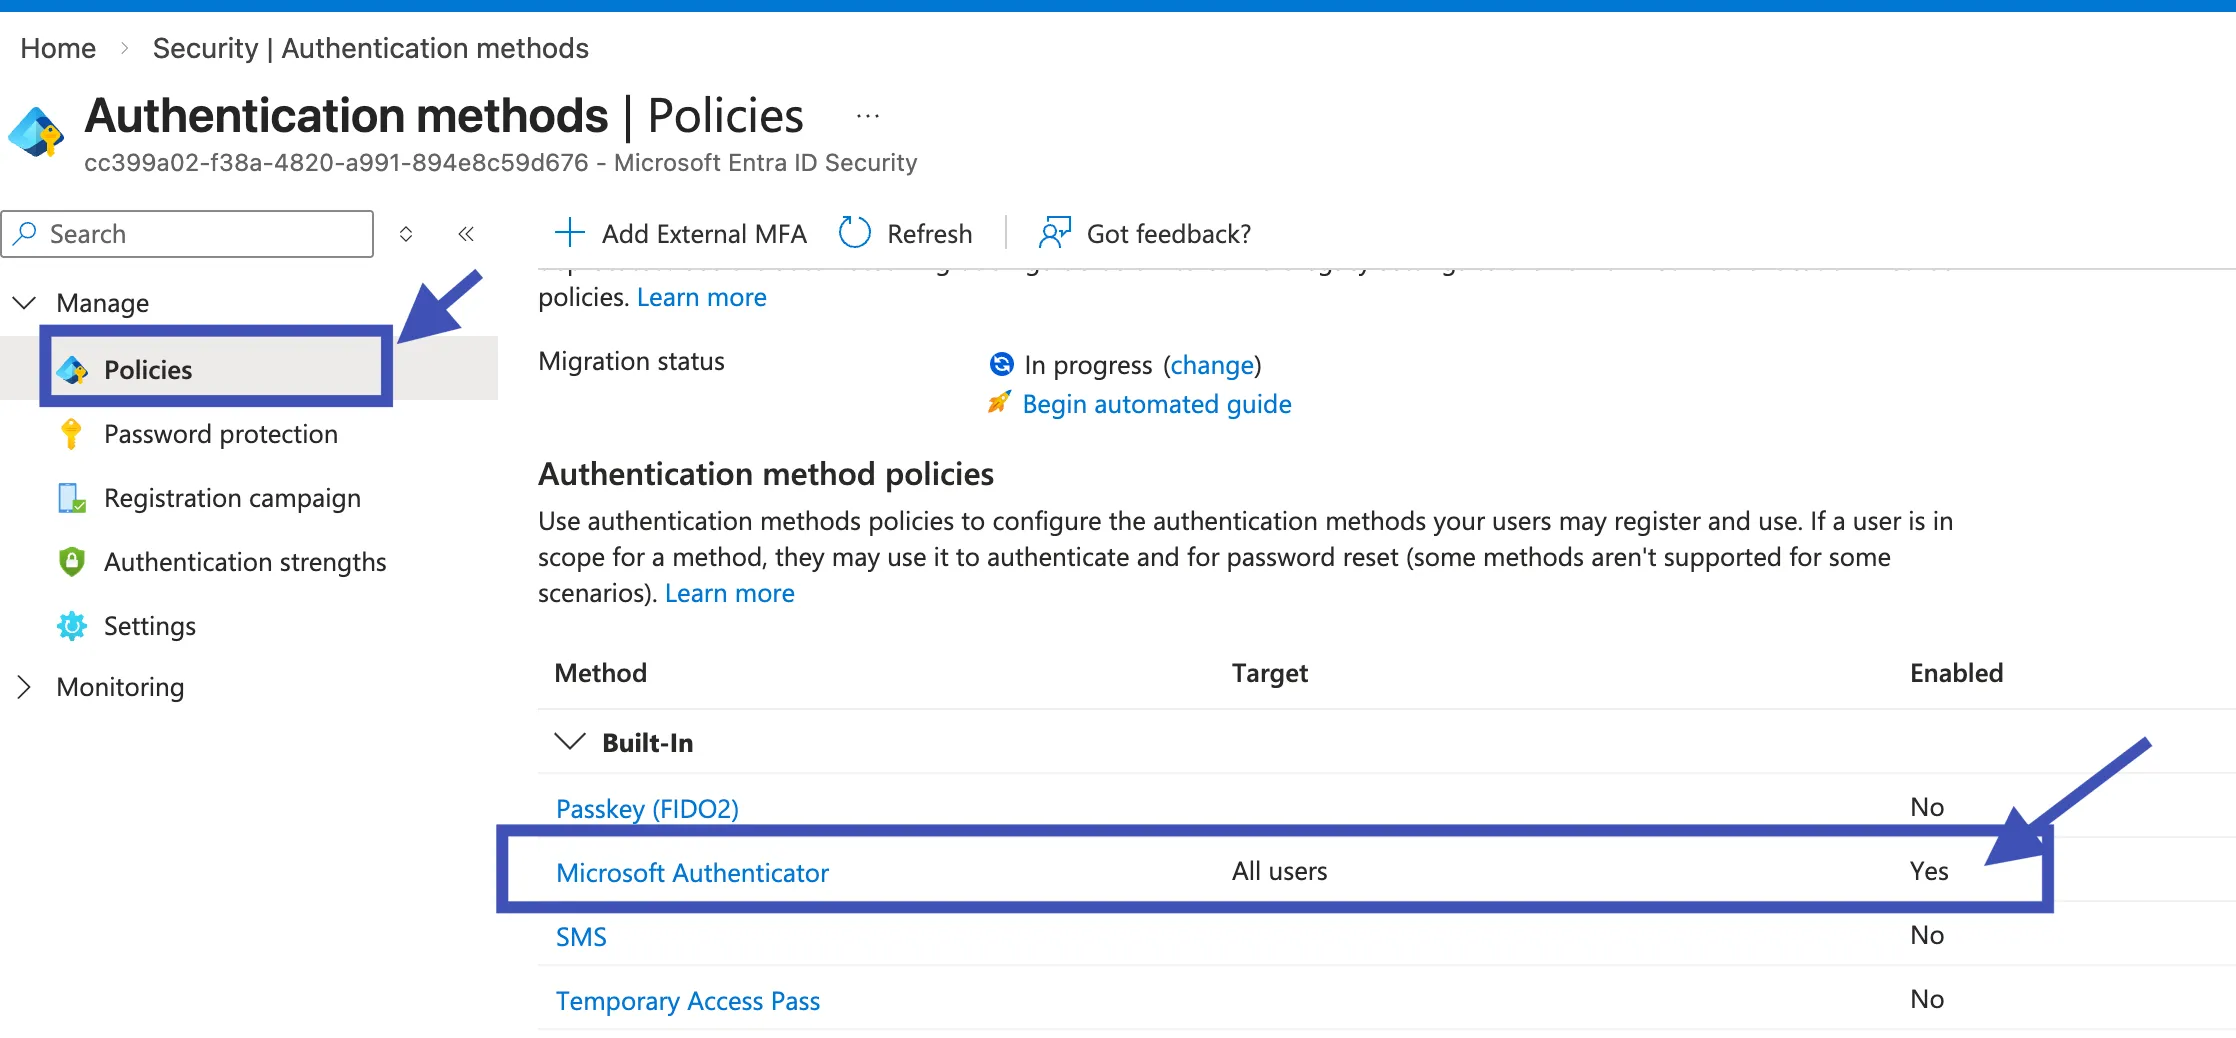Click Got feedback? button
Screen dimensions: 2236x1038
1145,233
